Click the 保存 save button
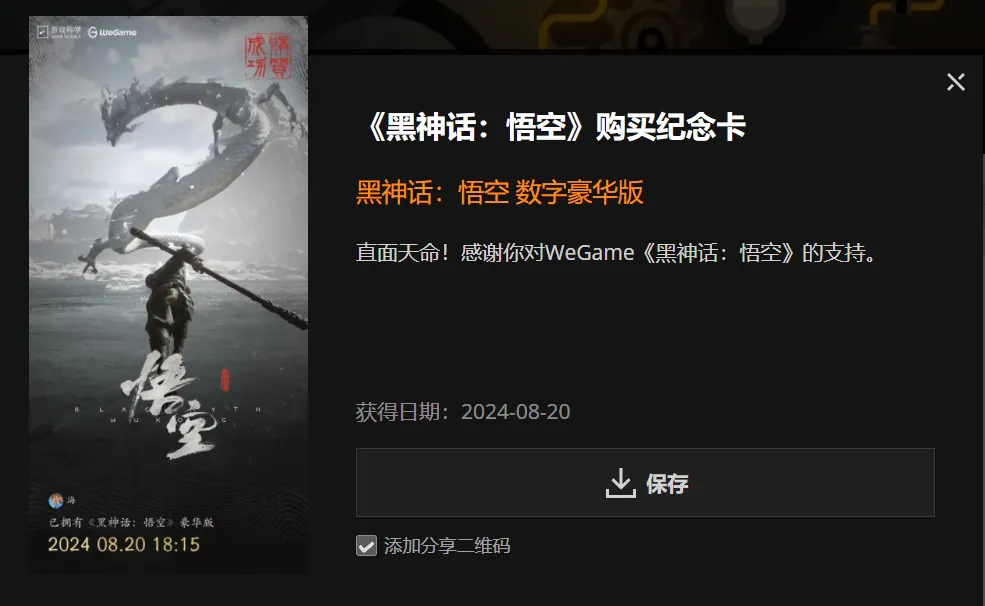This screenshot has height=606, width=985. (x=645, y=482)
